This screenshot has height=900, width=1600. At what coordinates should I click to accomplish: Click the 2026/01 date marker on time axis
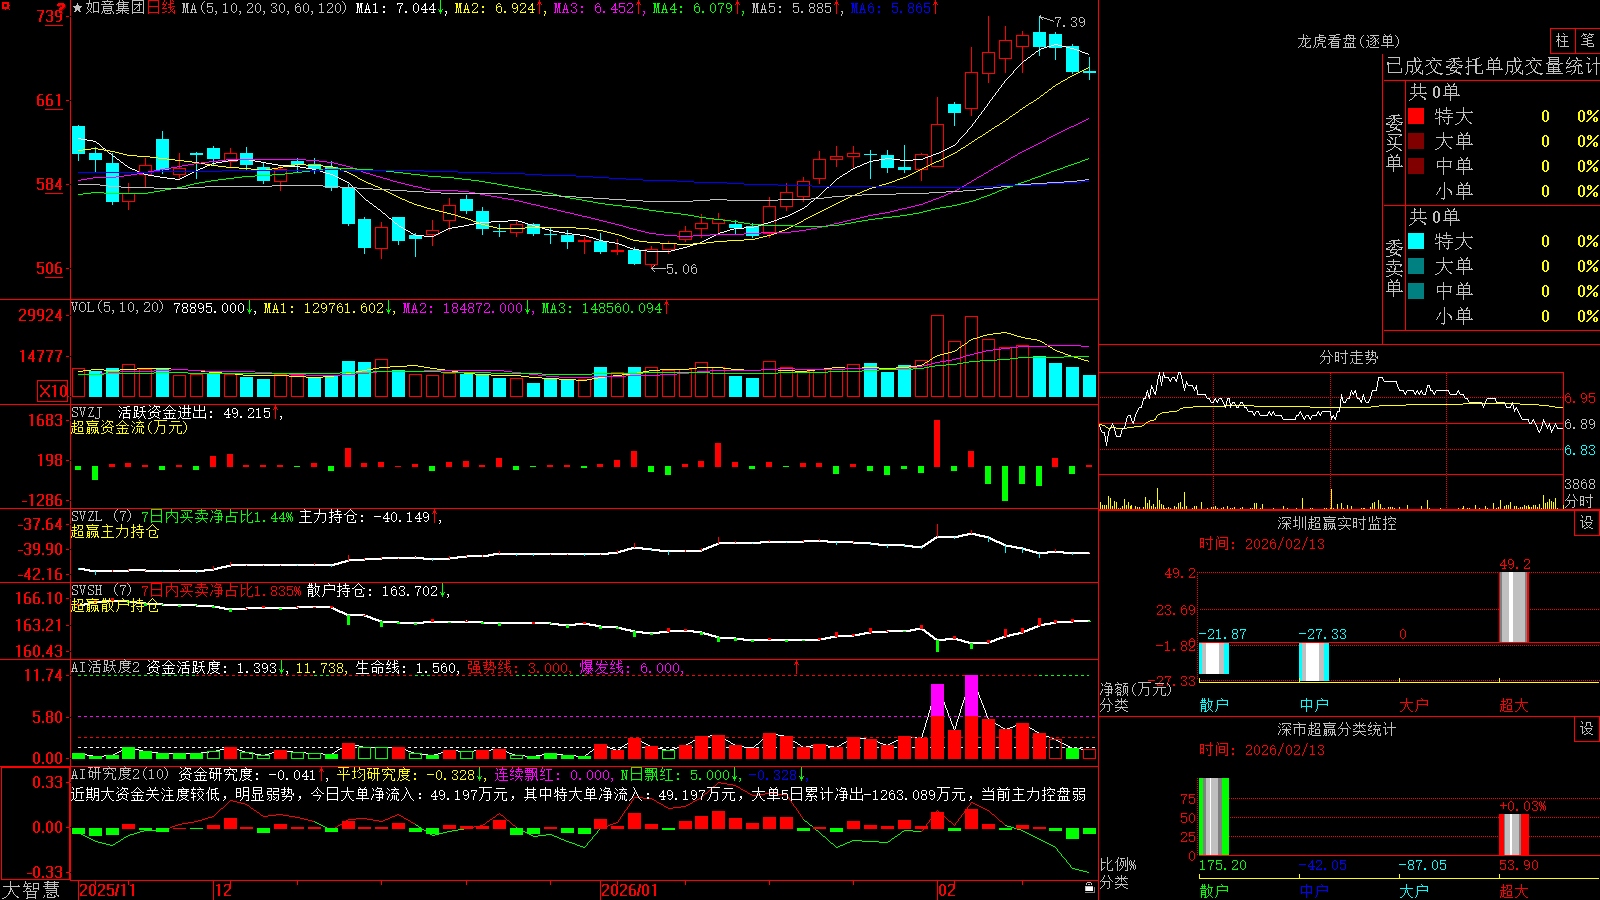pyautogui.click(x=630, y=890)
